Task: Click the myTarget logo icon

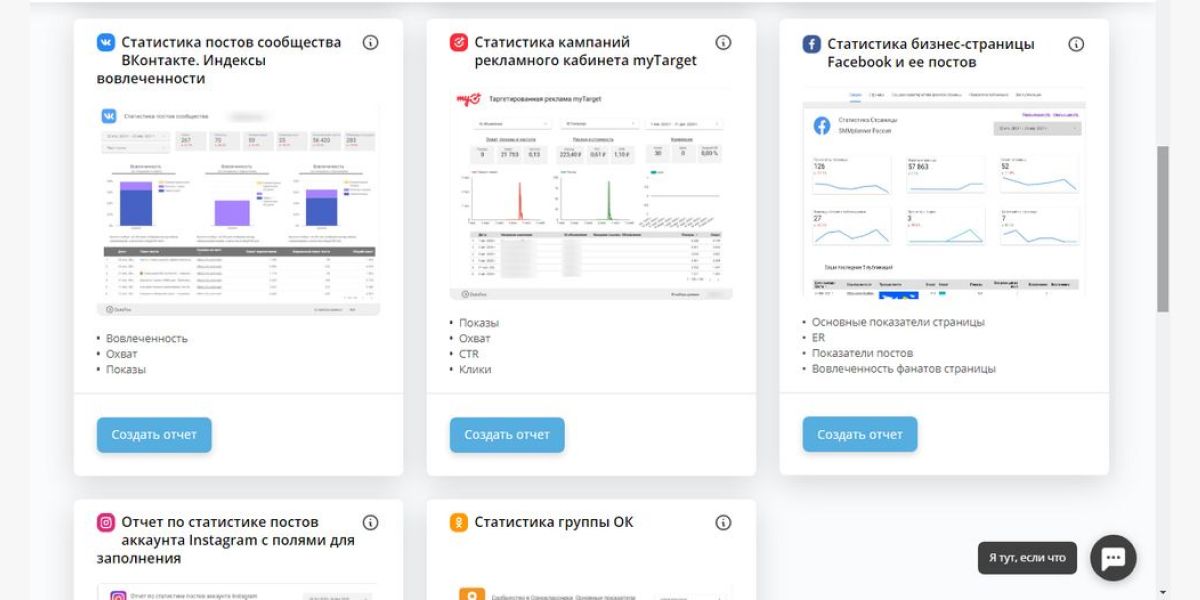Action: pos(459,42)
